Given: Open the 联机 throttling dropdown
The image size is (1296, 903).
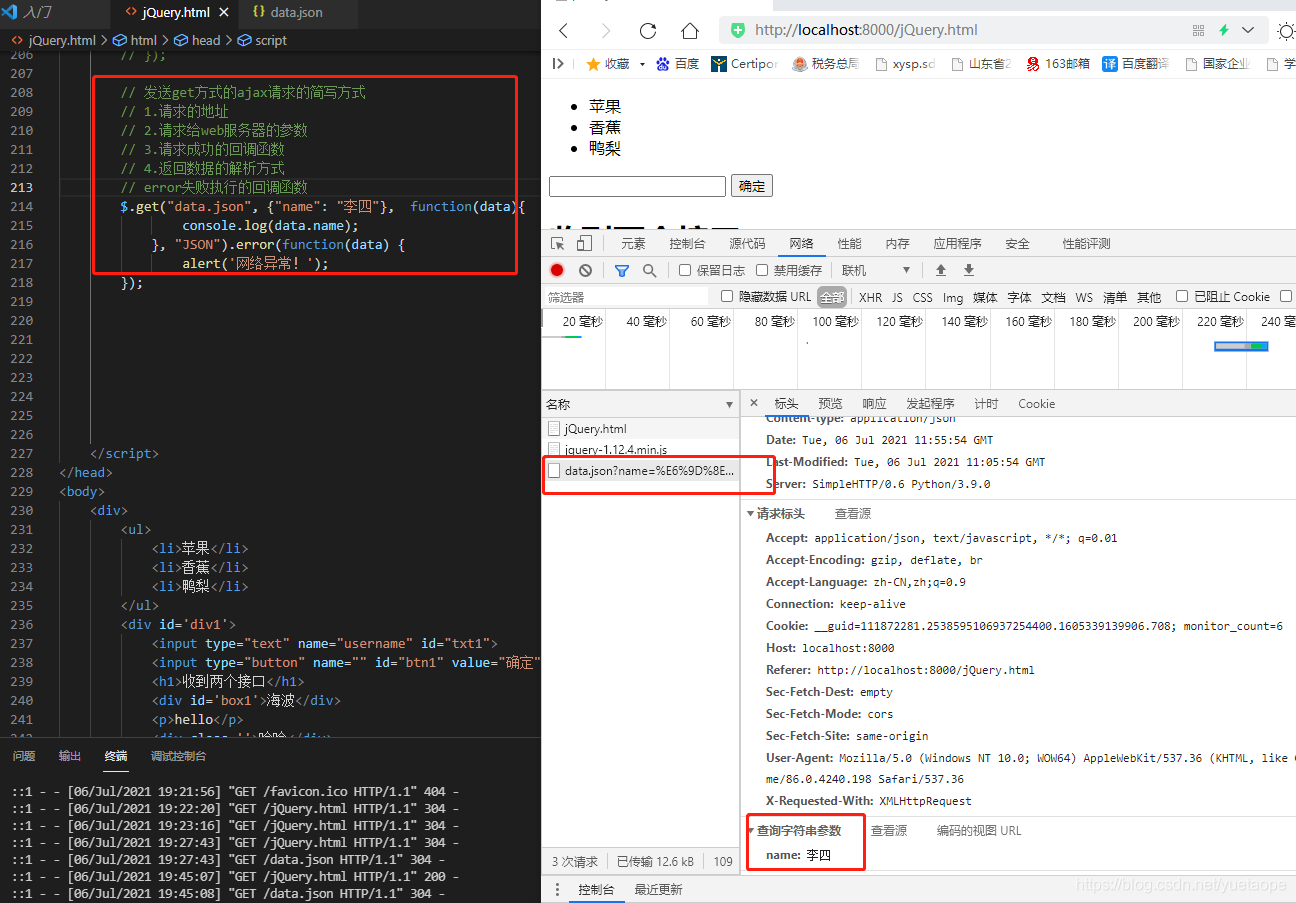Looking at the screenshot, I should click(x=876, y=270).
